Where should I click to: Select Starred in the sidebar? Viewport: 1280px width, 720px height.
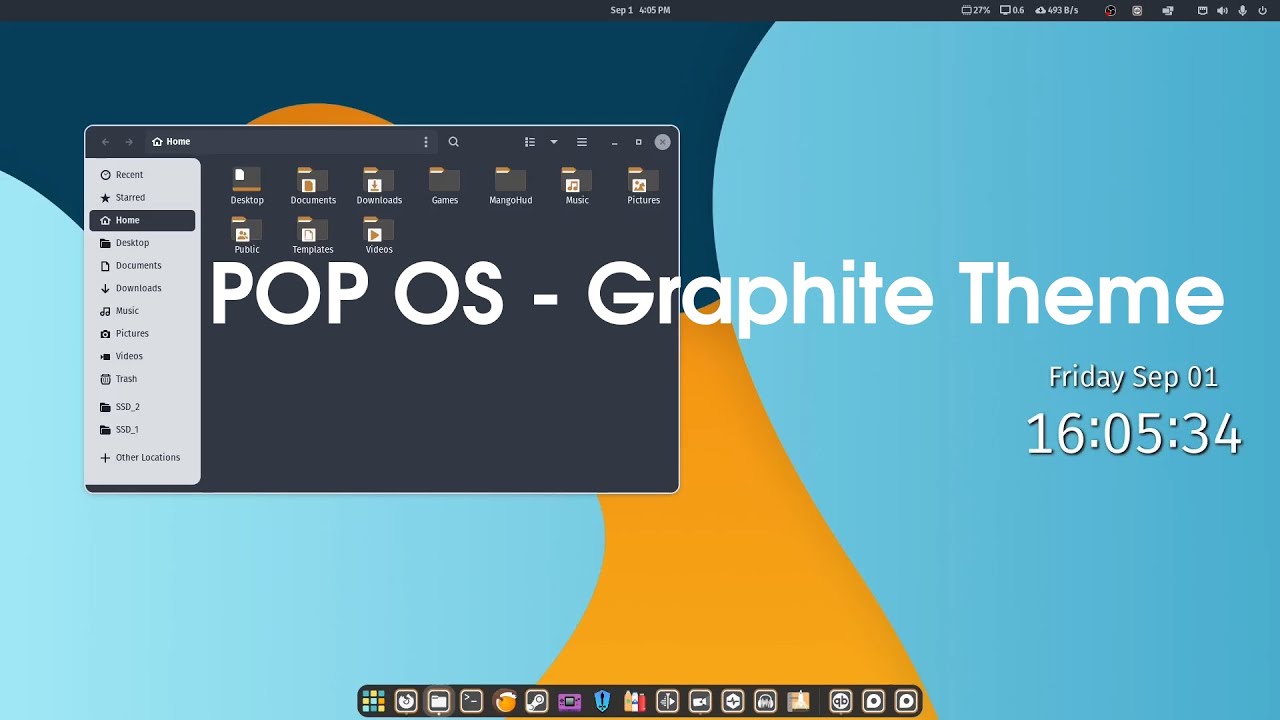[x=142, y=198]
